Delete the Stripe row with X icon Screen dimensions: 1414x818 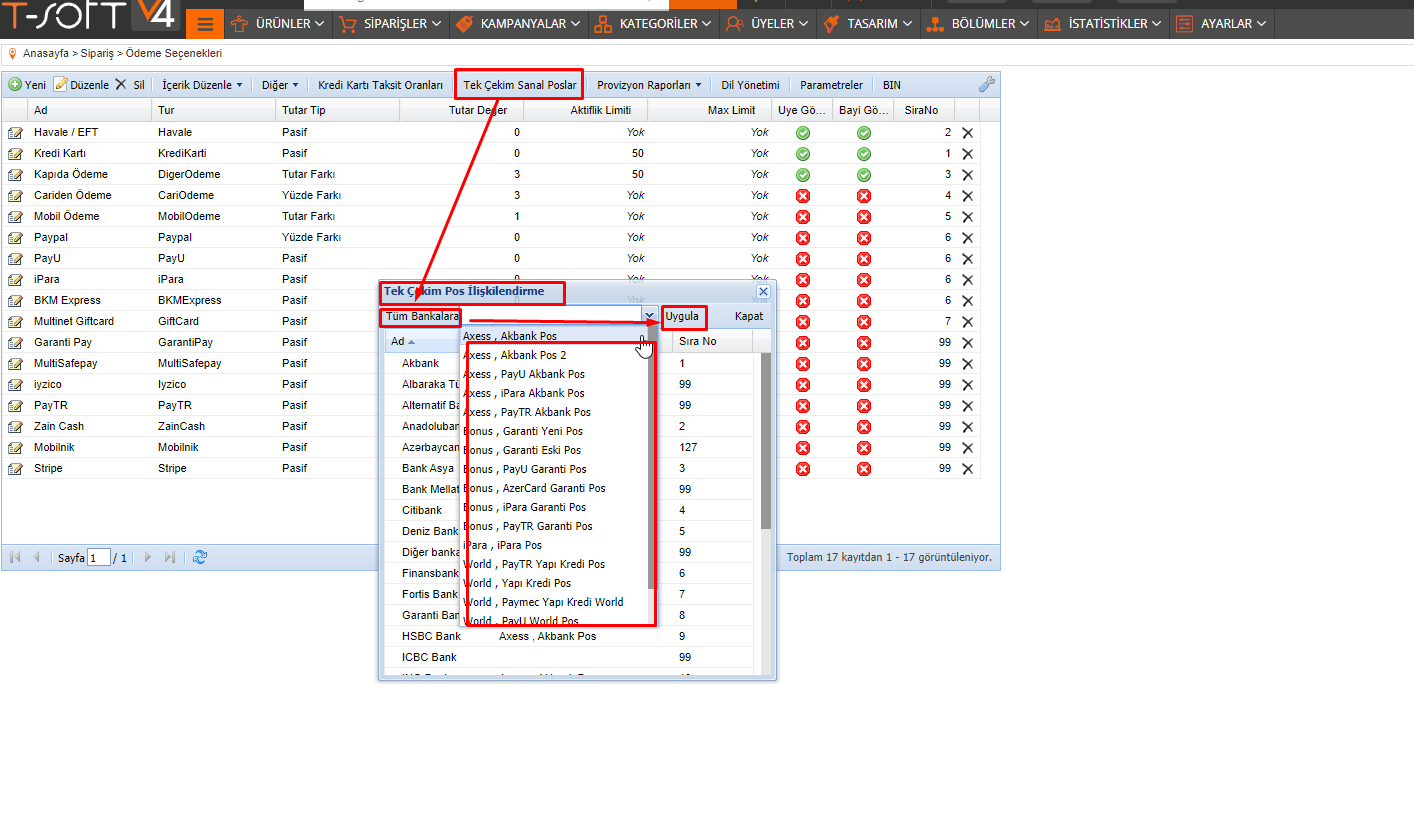(967, 468)
